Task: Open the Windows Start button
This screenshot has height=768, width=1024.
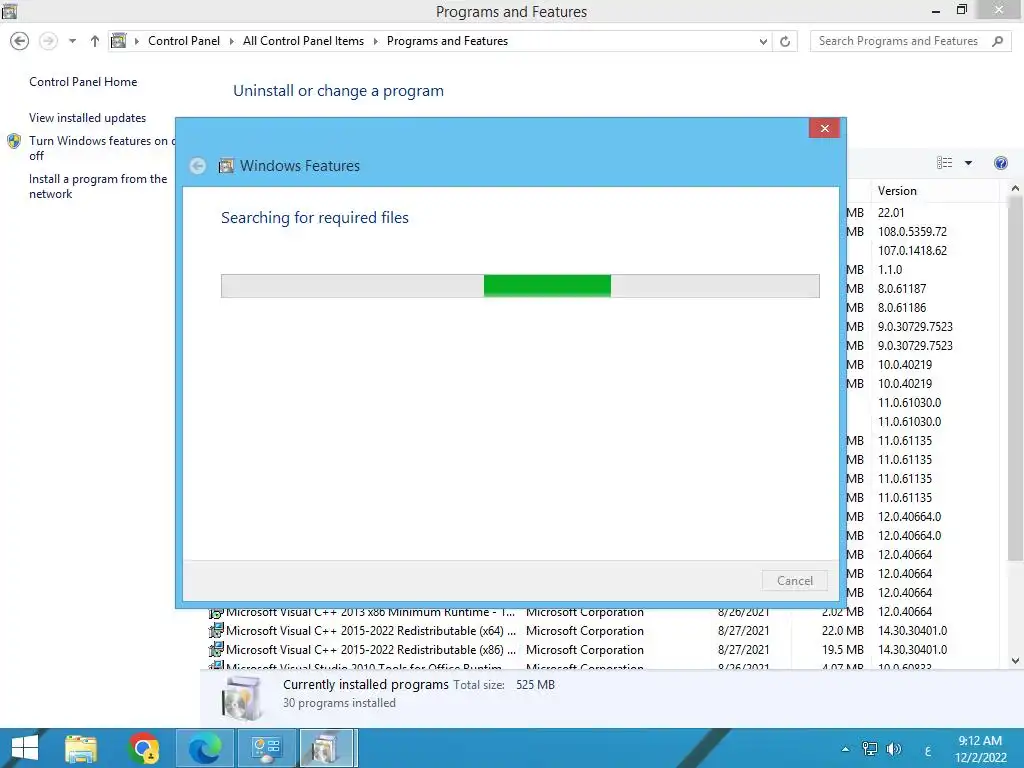Action: [x=25, y=748]
